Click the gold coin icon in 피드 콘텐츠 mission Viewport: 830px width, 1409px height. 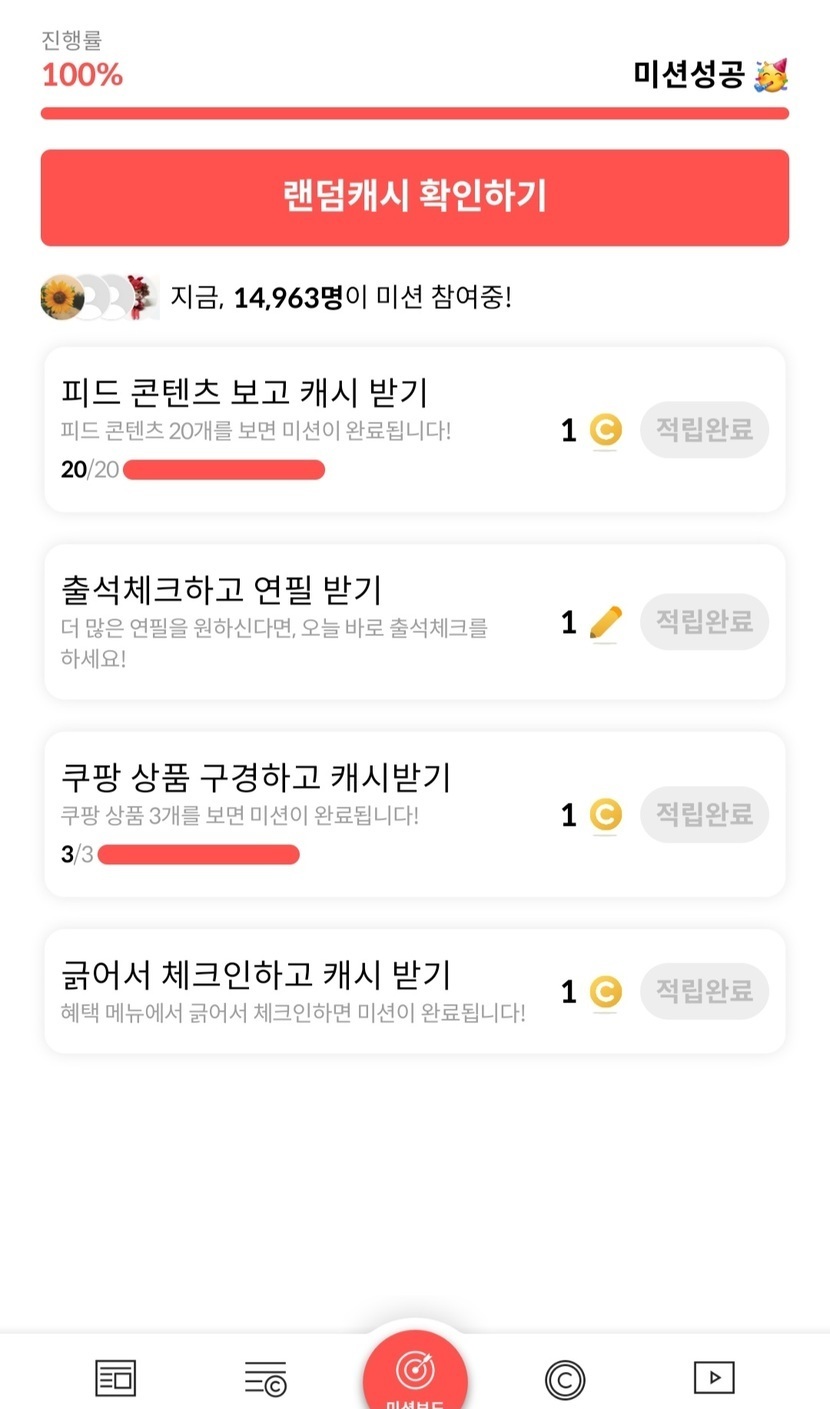click(x=604, y=430)
